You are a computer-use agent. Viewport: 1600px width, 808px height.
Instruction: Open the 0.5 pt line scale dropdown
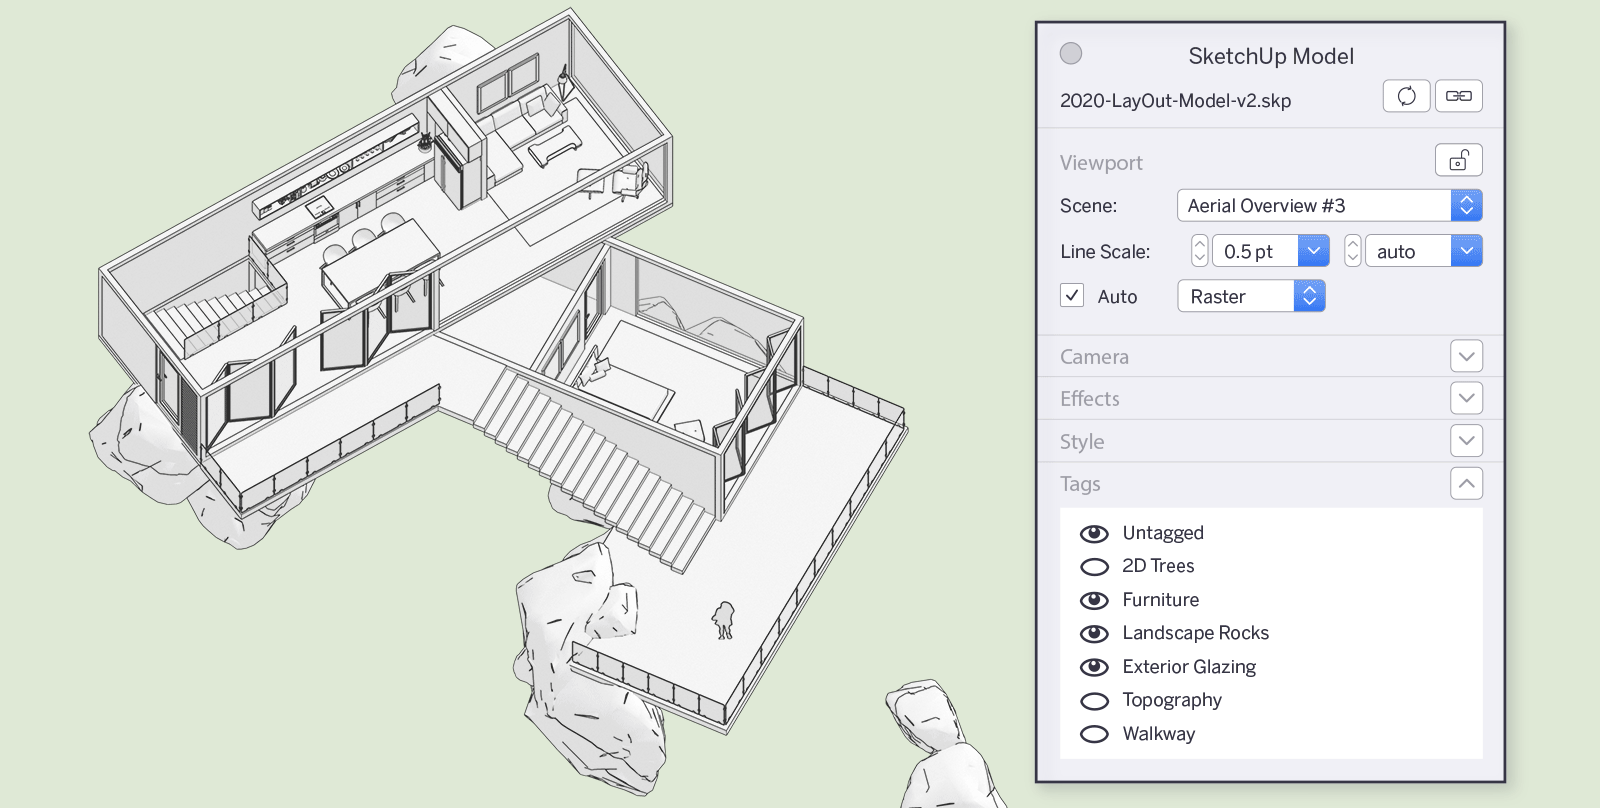(1313, 251)
